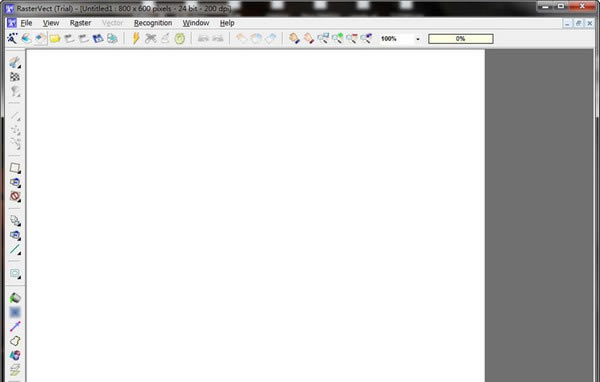Select the green diagonal line tool
Viewport: 600px width, 382px height.
15,250
